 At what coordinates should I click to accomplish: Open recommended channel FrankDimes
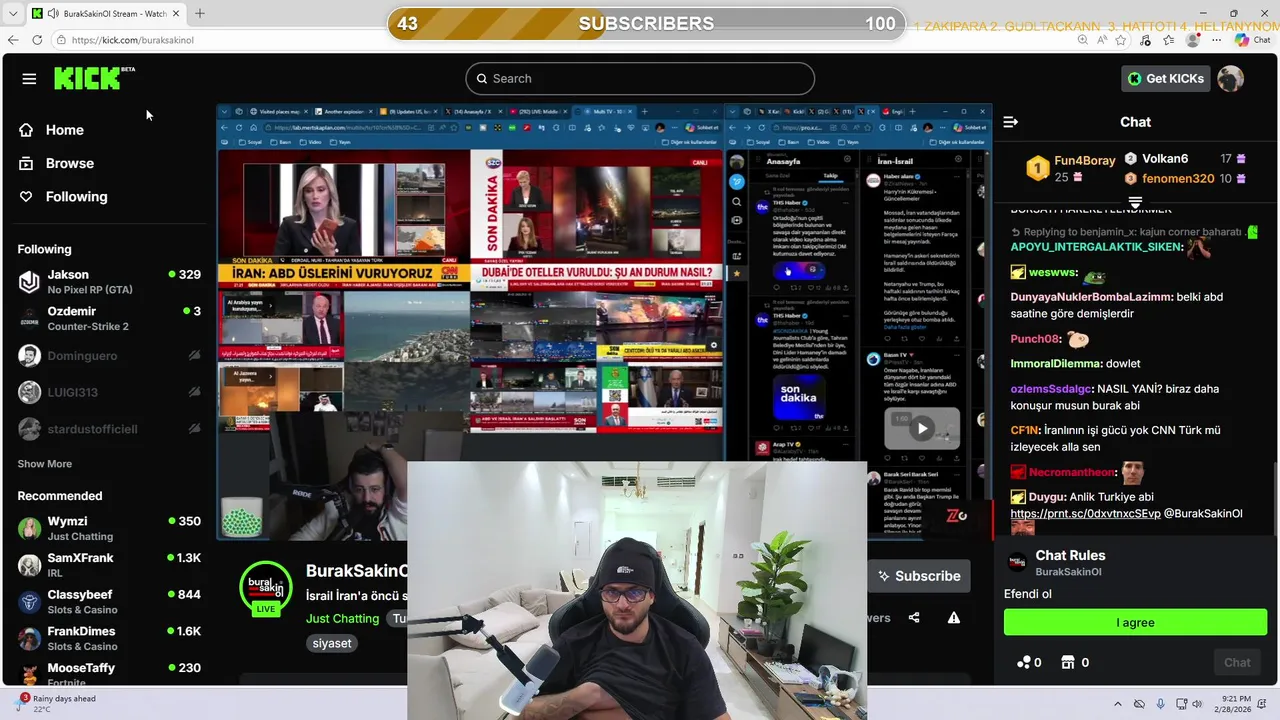click(x=109, y=638)
